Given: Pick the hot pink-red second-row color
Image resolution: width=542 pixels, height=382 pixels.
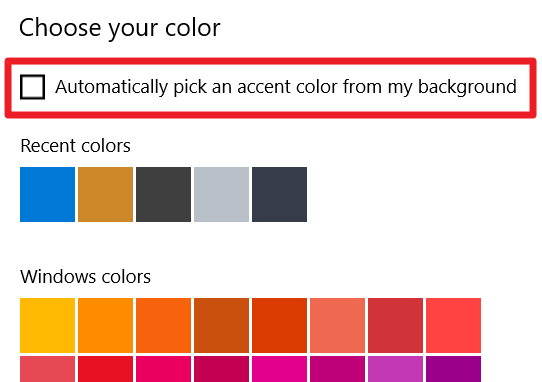Looking at the screenshot, I should [163, 369].
